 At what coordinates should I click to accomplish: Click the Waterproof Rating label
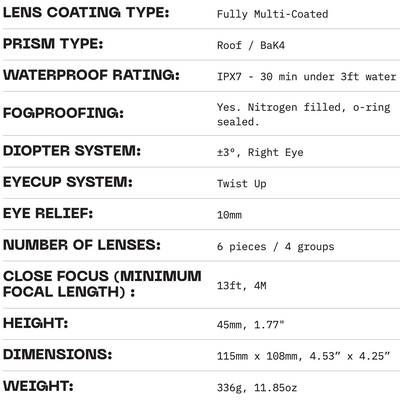[91, 75]
